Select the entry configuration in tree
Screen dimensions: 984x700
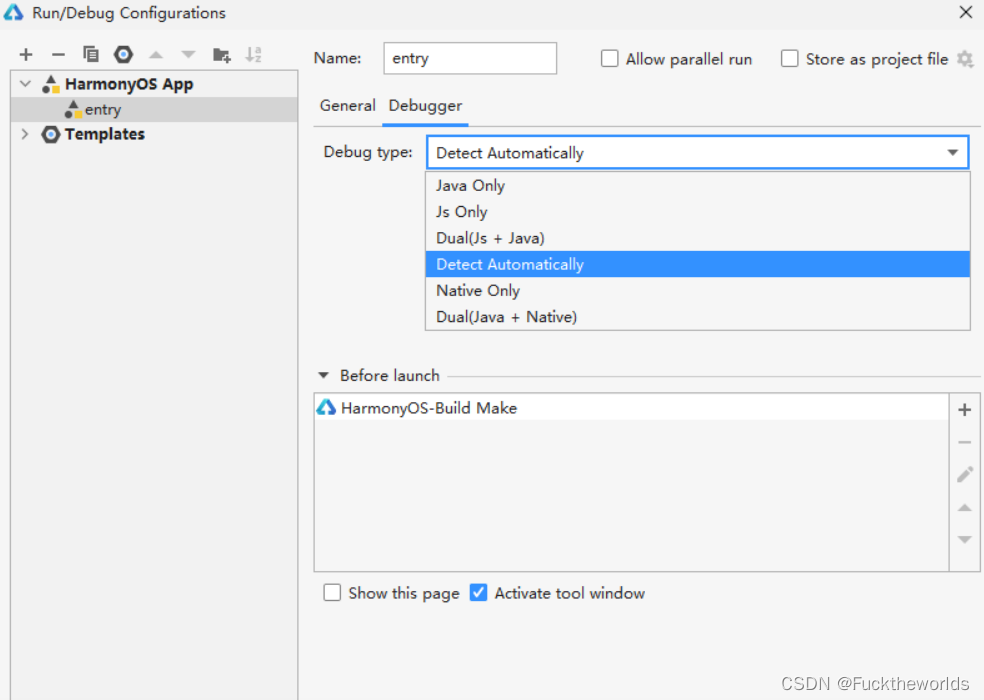(x=154, y=109)
